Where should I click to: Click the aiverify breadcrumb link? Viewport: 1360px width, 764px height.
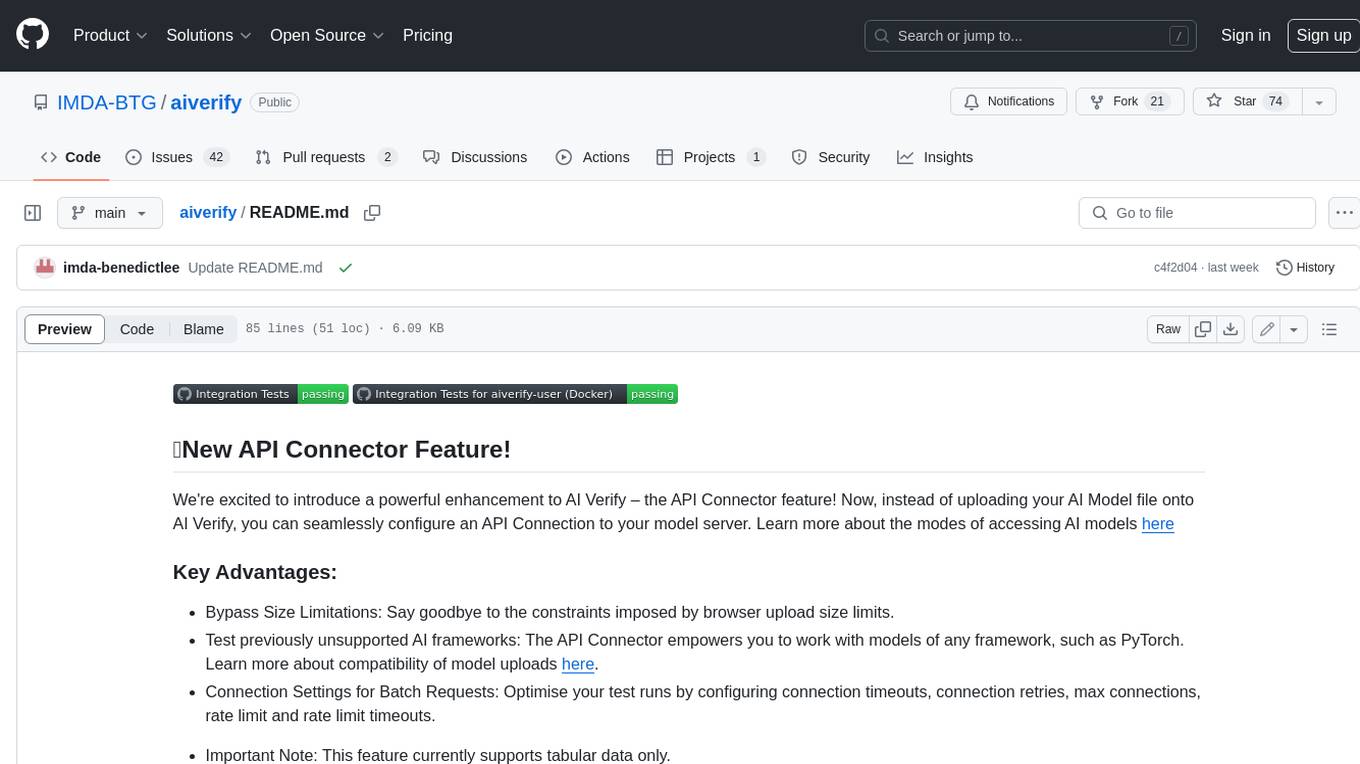[x=208, y=213]
